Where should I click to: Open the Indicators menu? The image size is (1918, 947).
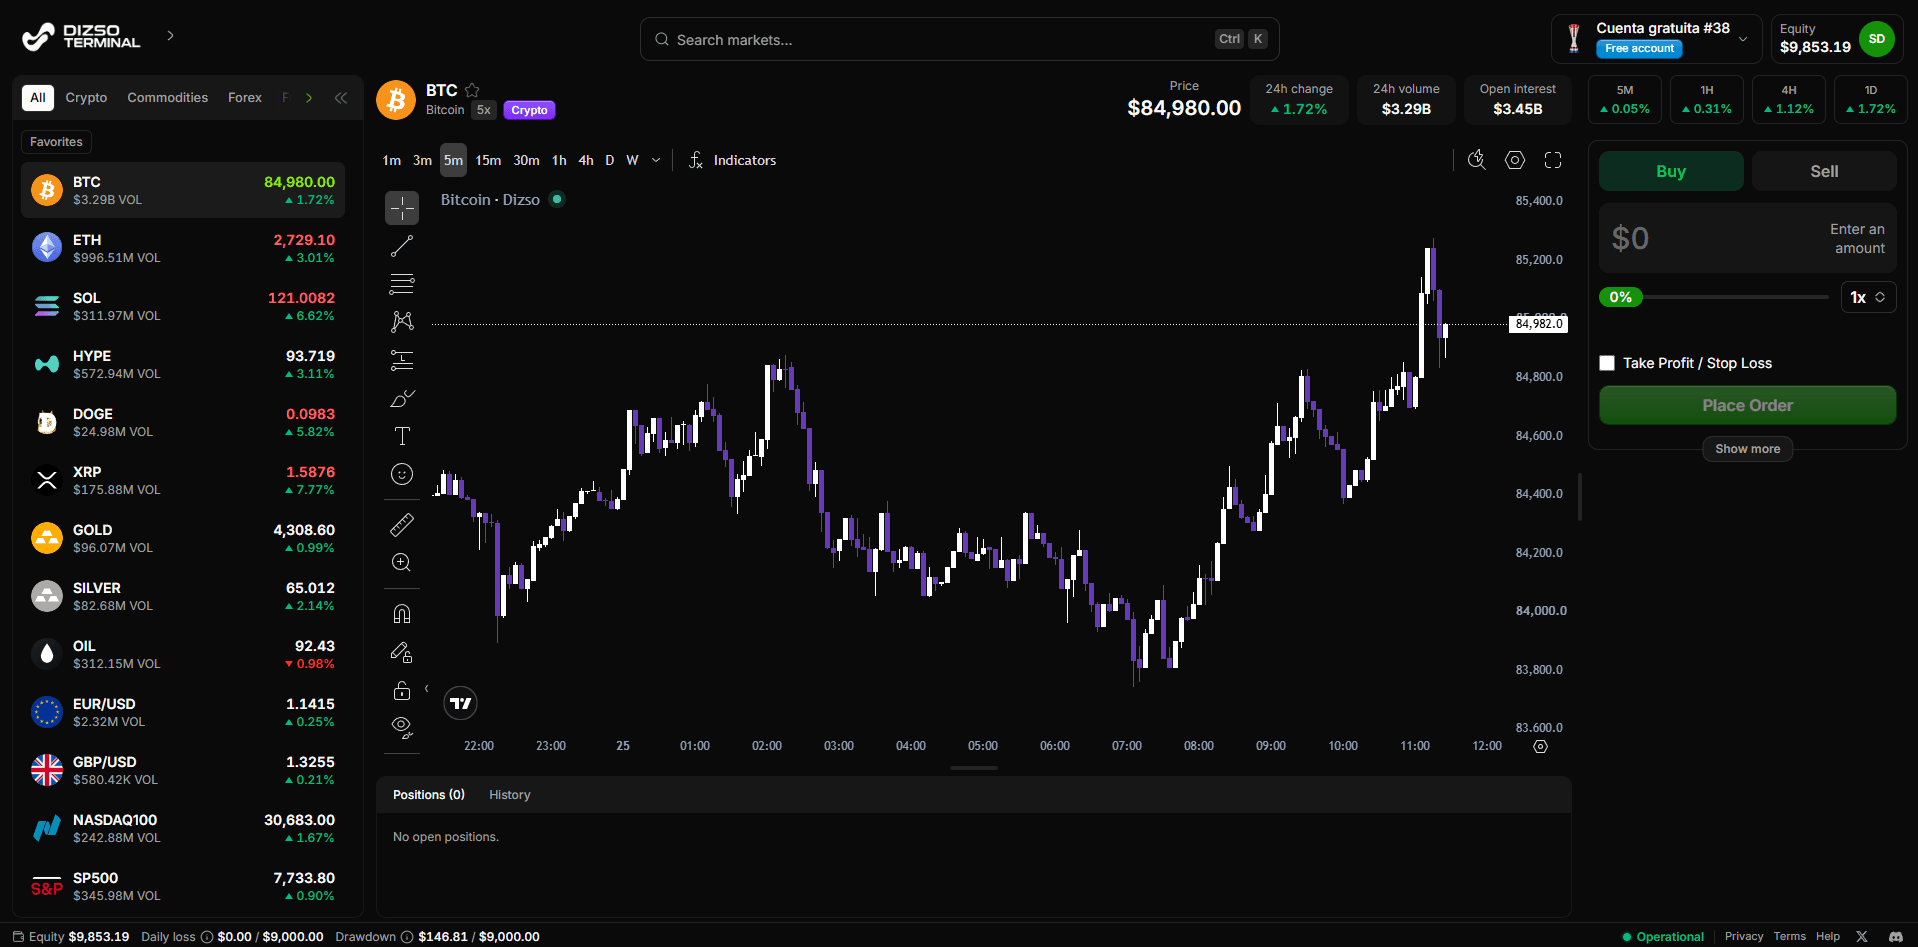[x=733, y=160]
